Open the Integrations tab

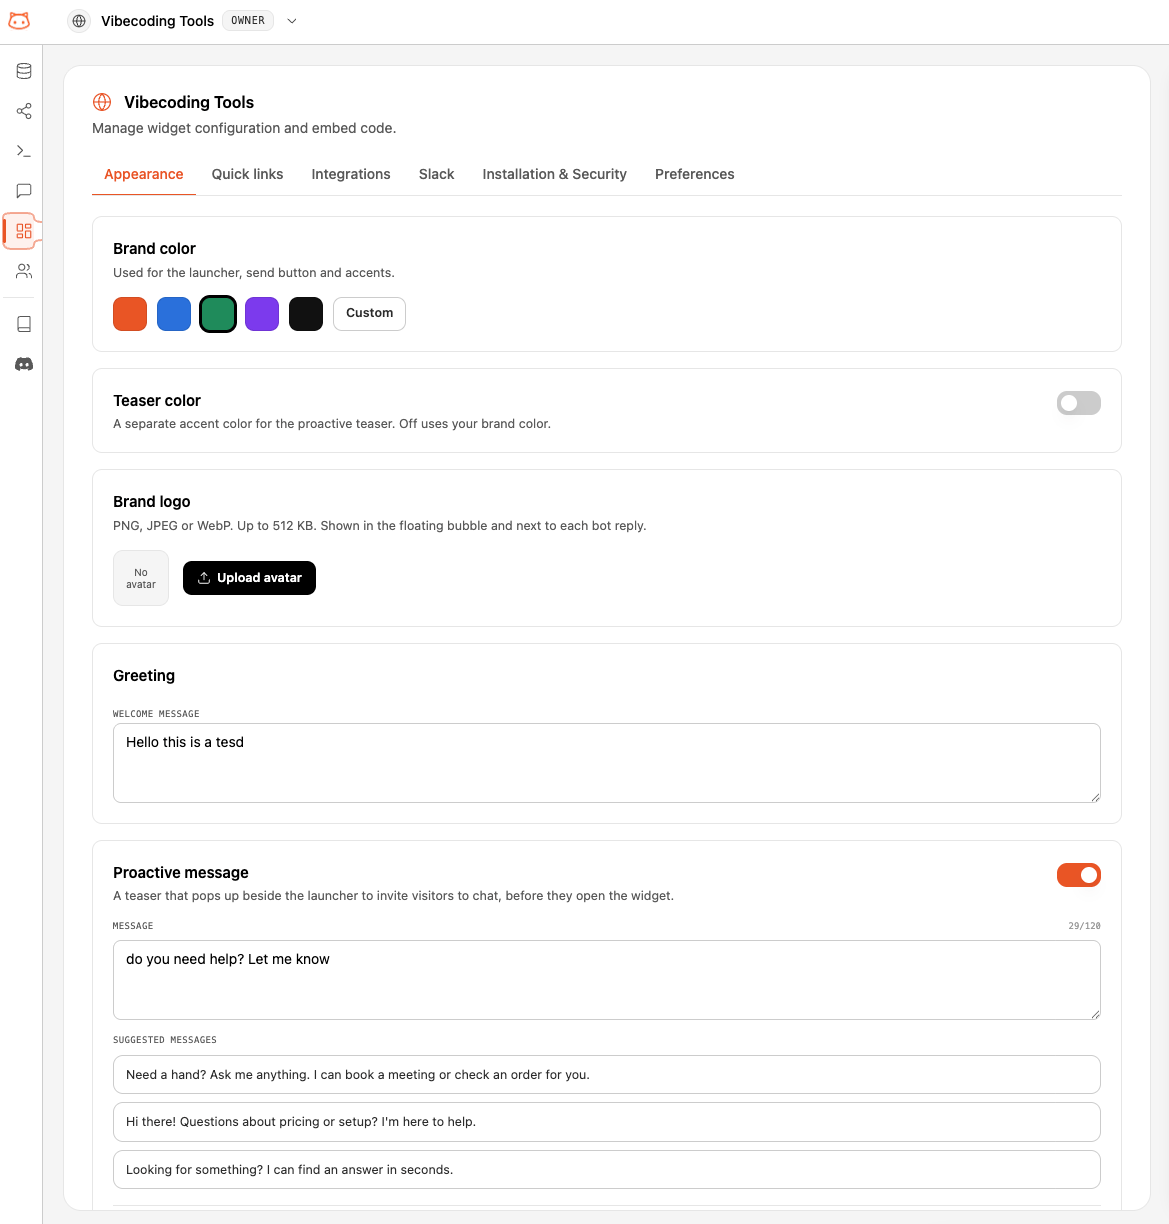coord(351,174)
